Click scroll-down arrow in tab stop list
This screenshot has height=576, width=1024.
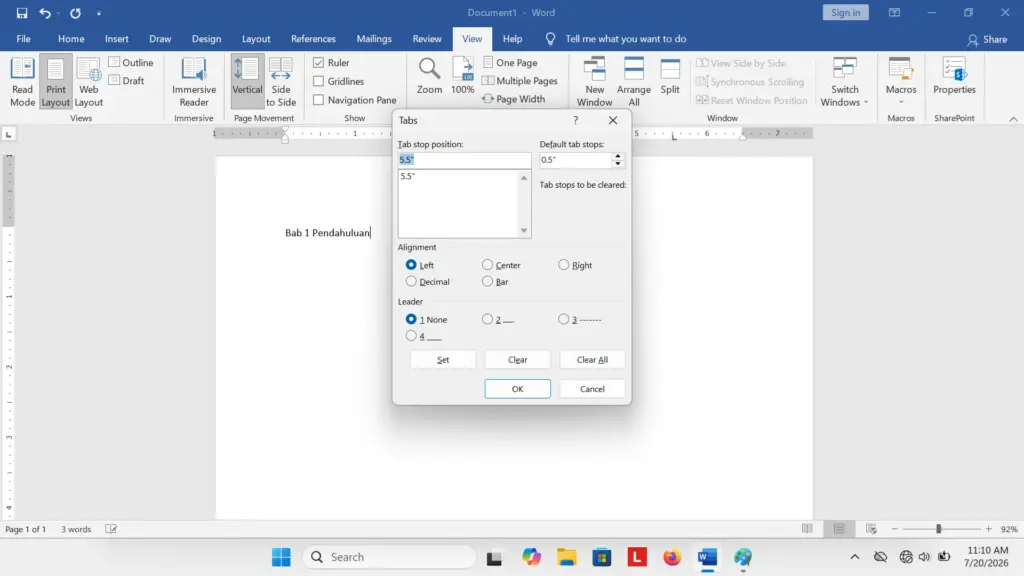[x=524, y=231]
